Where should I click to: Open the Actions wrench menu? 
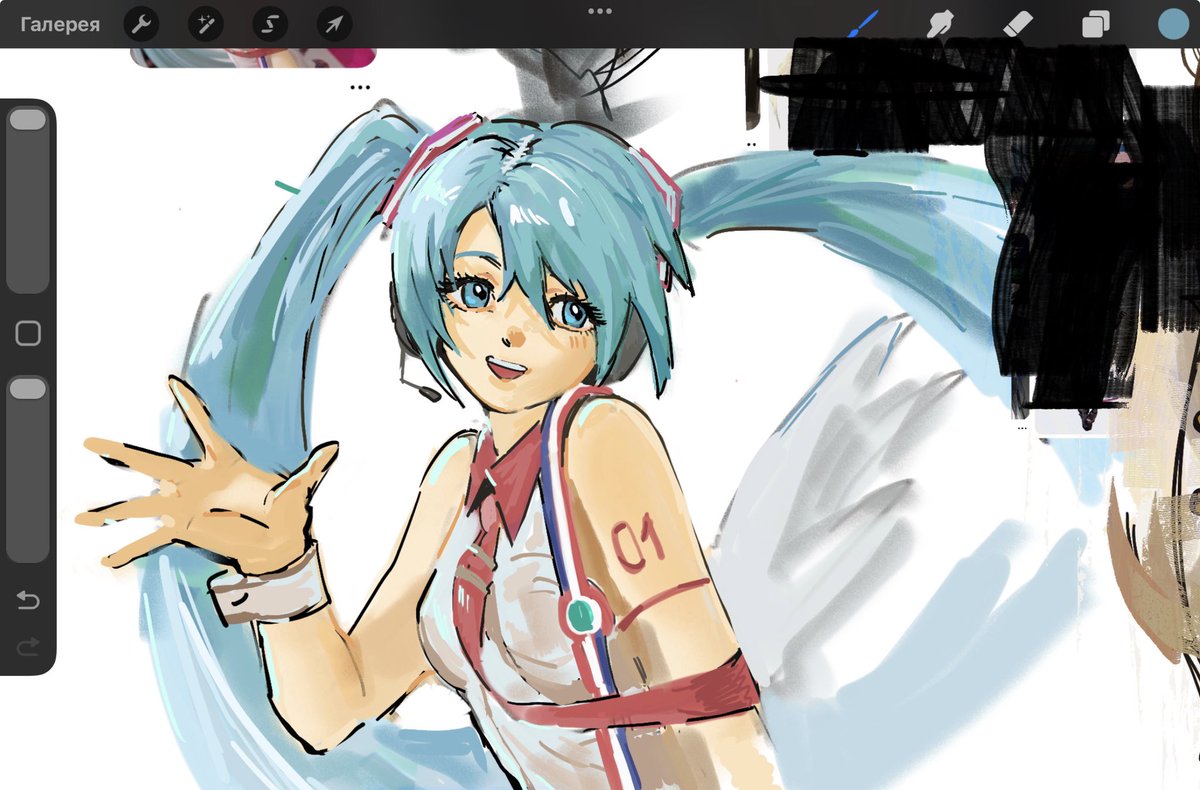point(142,24)
